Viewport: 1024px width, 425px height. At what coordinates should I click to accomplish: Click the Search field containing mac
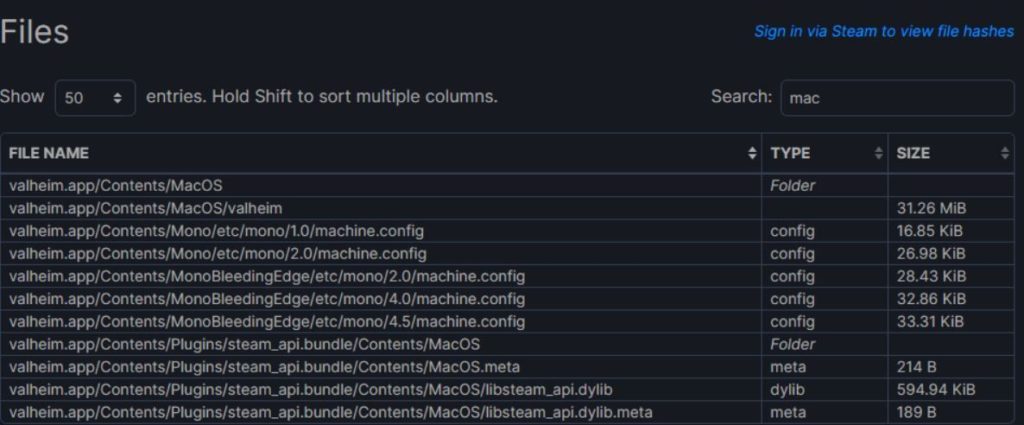[x=897, y=98]
